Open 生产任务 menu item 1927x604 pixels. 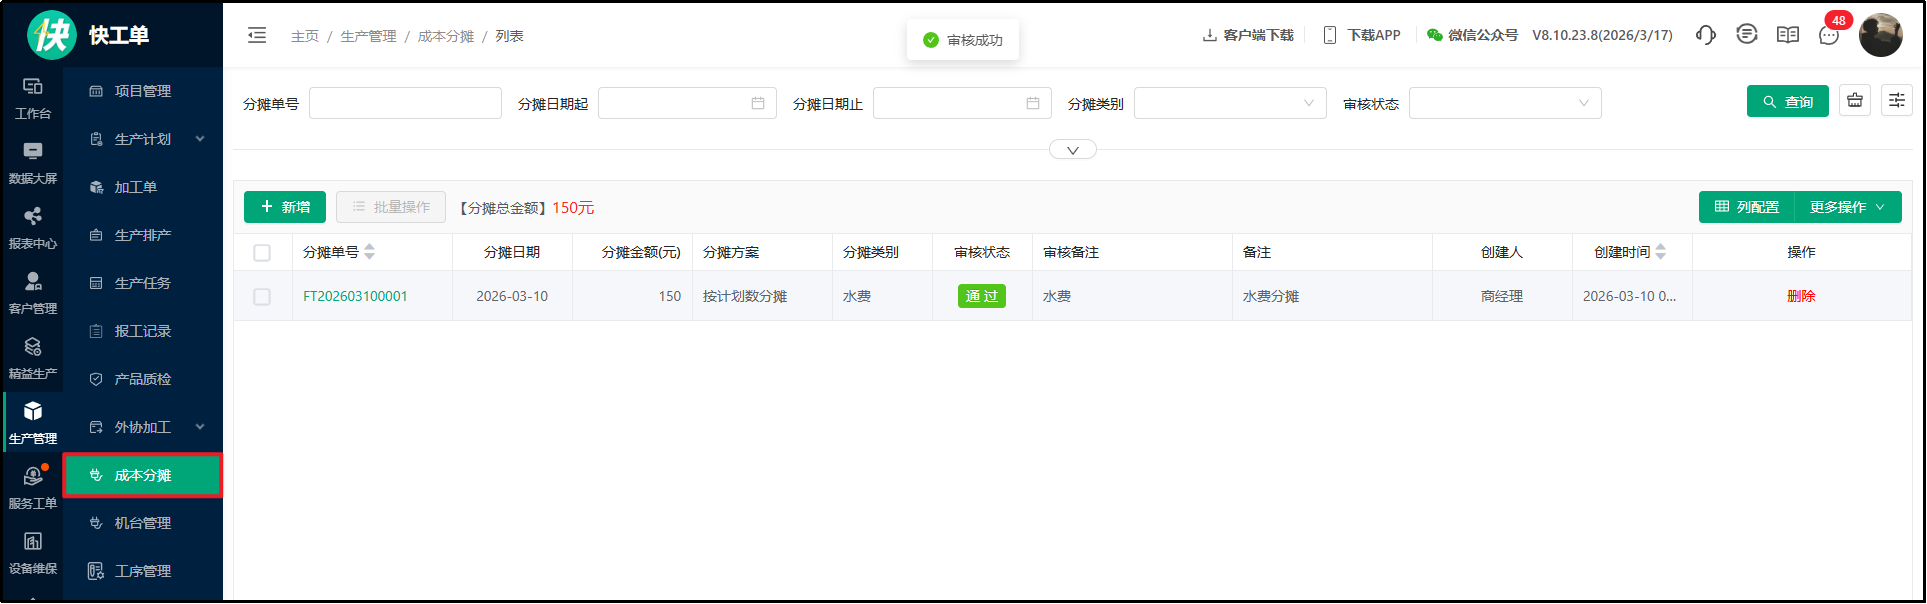pos(142,283)
